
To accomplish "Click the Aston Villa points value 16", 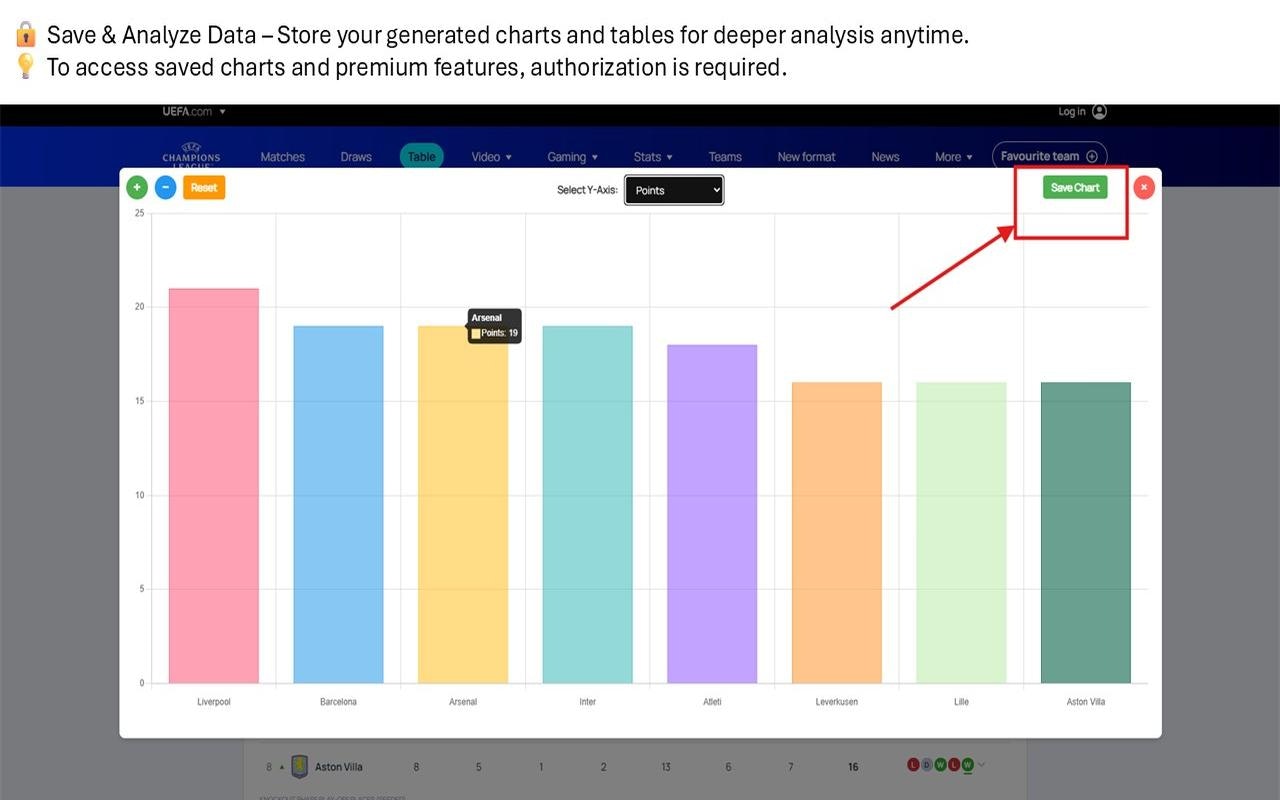I will tap(853, 767).
